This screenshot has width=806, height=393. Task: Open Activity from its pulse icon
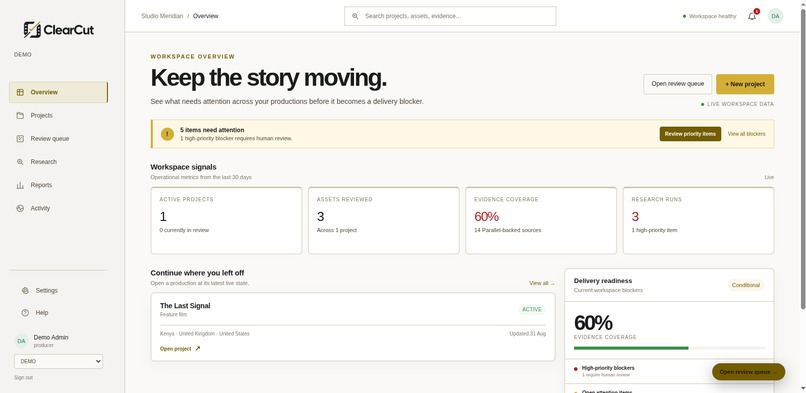(x=20, y=208)
